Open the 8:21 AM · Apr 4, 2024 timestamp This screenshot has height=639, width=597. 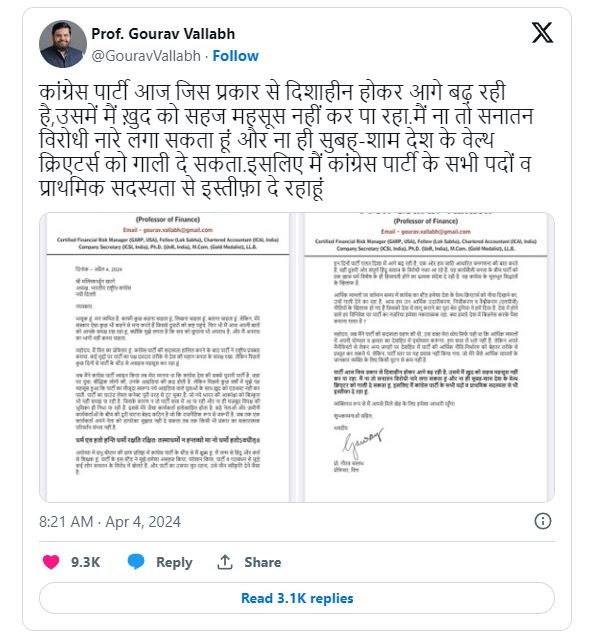110,522
